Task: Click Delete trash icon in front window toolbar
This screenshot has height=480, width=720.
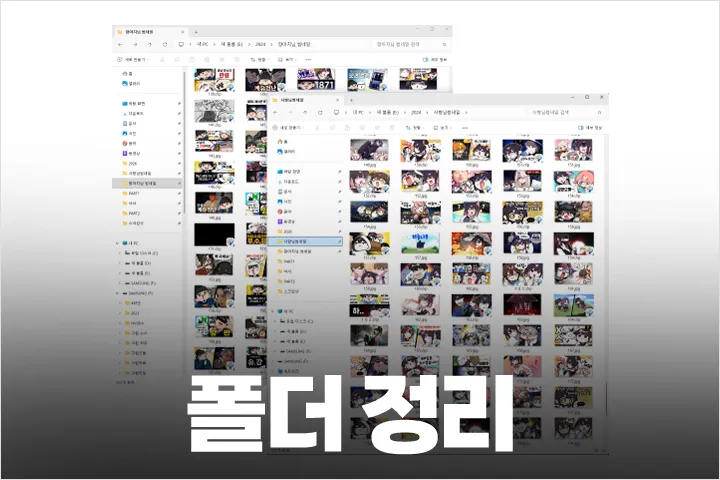Action: click(x=392, y=128)
